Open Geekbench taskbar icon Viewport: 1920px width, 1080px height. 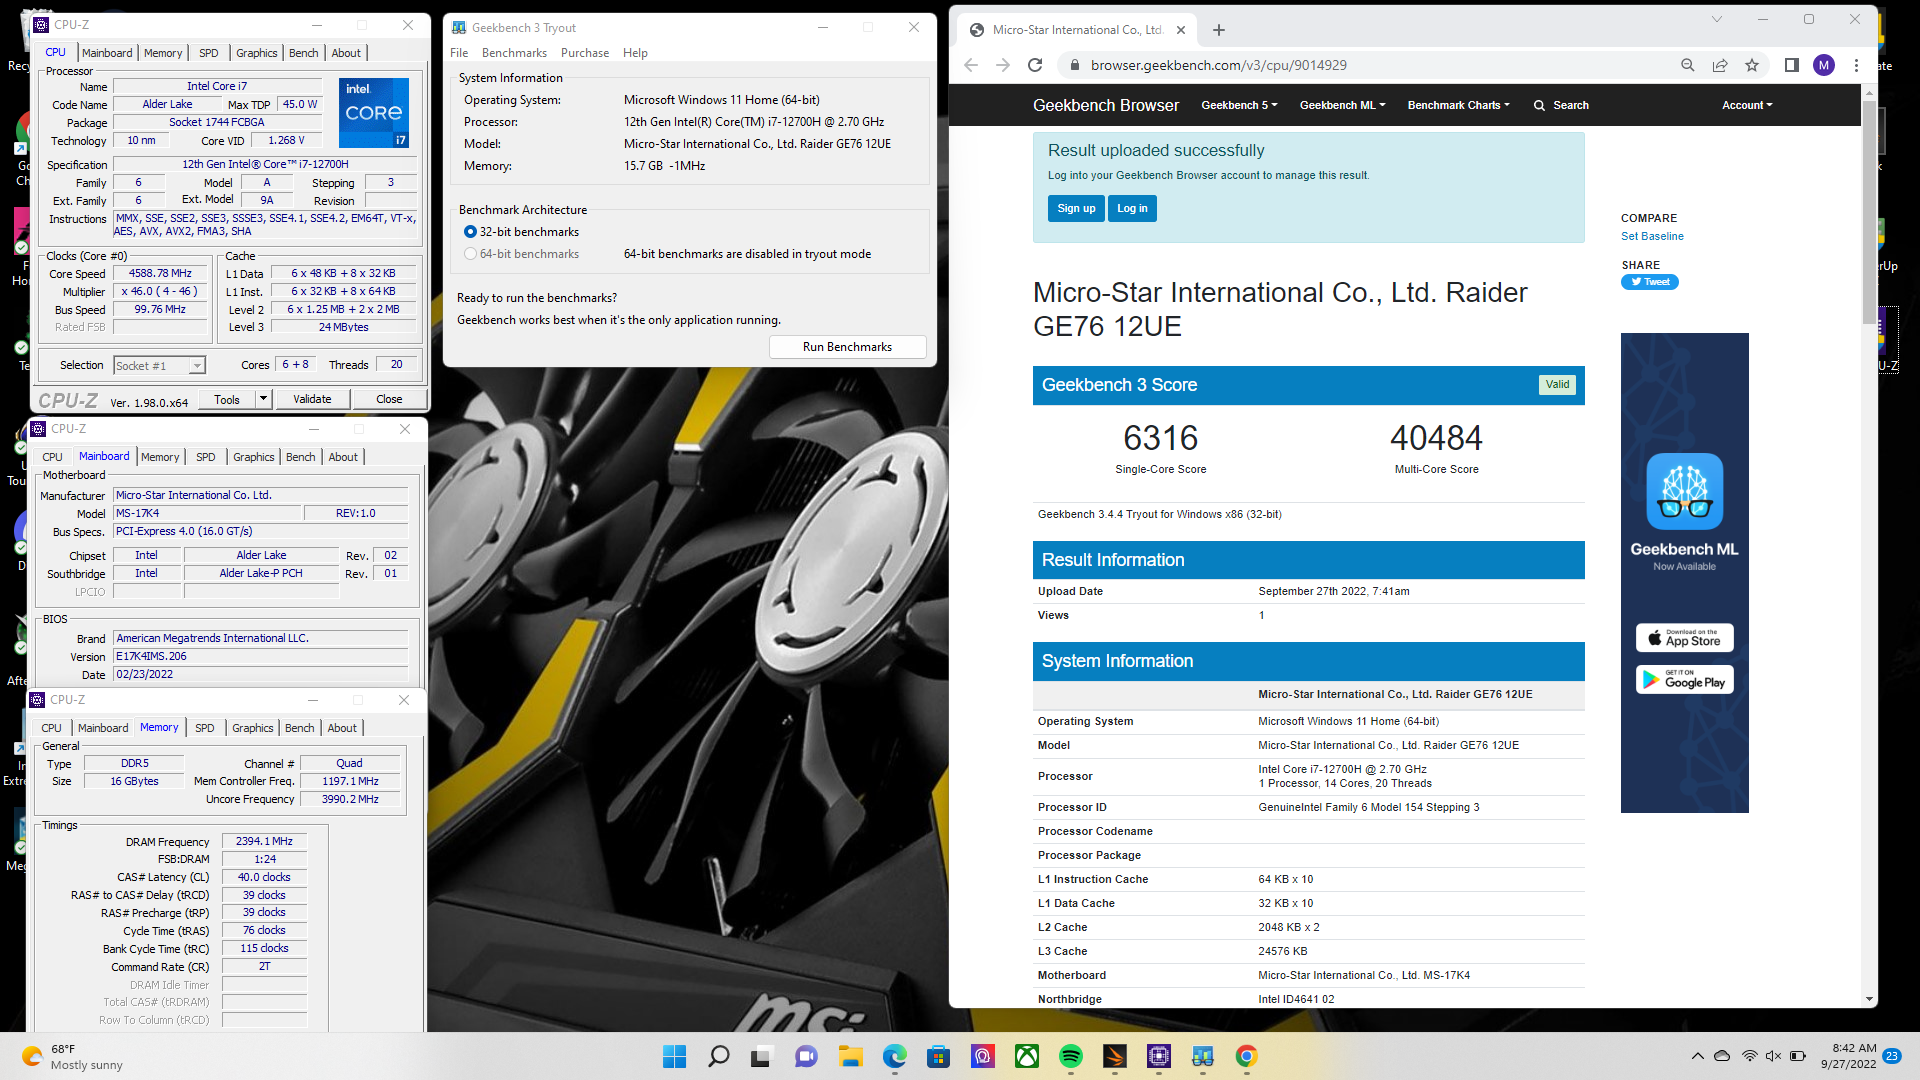(1203, 1056)
